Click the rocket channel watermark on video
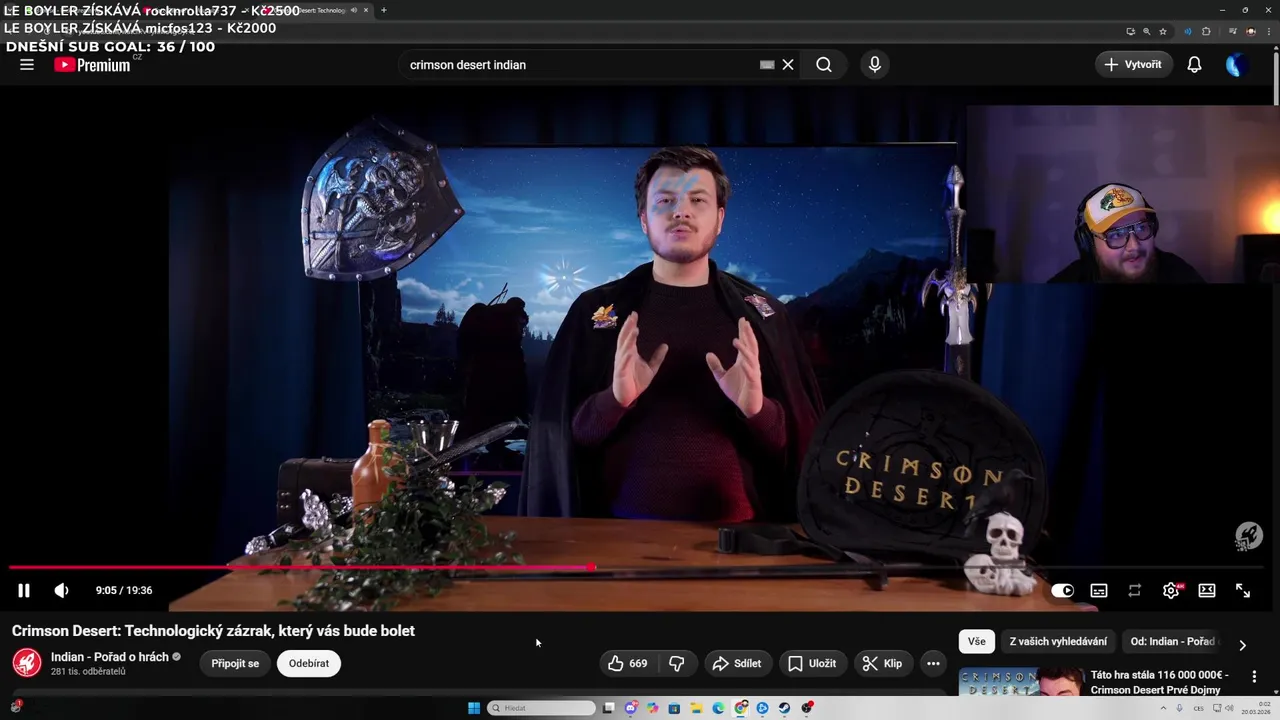This screenshot has width=1280, height=720. pyautogui.click(x=1248, y=536)
